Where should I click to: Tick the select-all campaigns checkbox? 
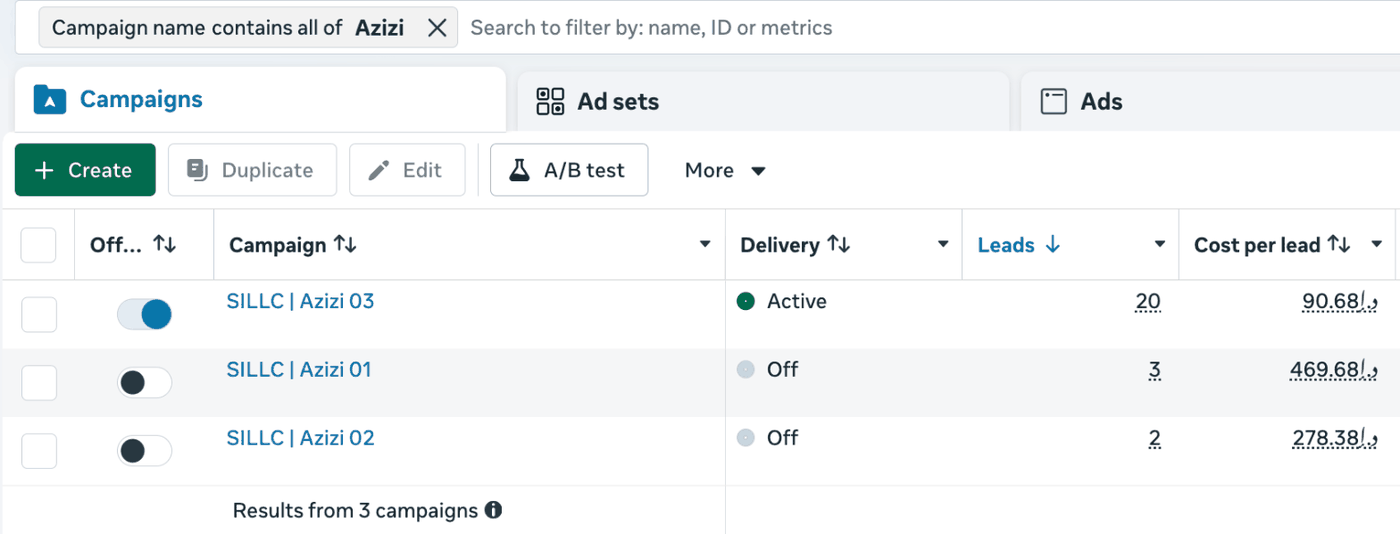[x=39, y=245]
